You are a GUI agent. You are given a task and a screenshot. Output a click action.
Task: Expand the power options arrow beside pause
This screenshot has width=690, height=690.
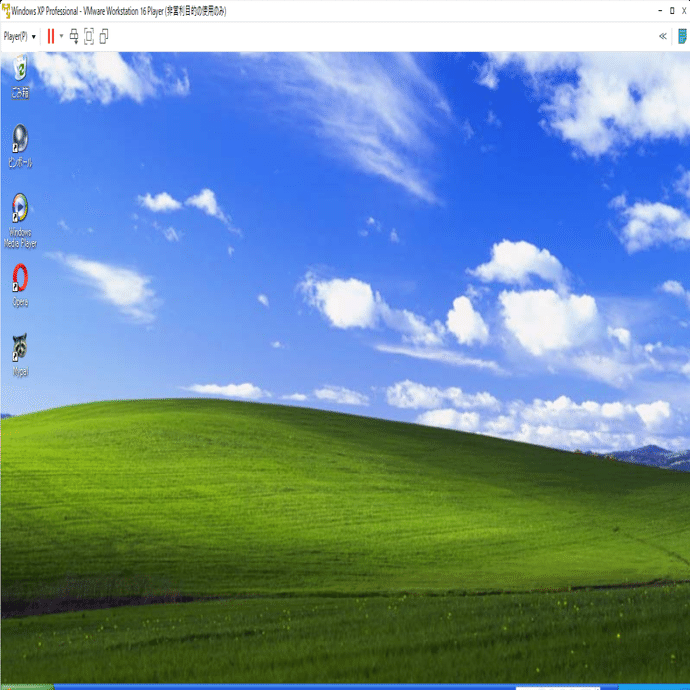tap(61, 37)
